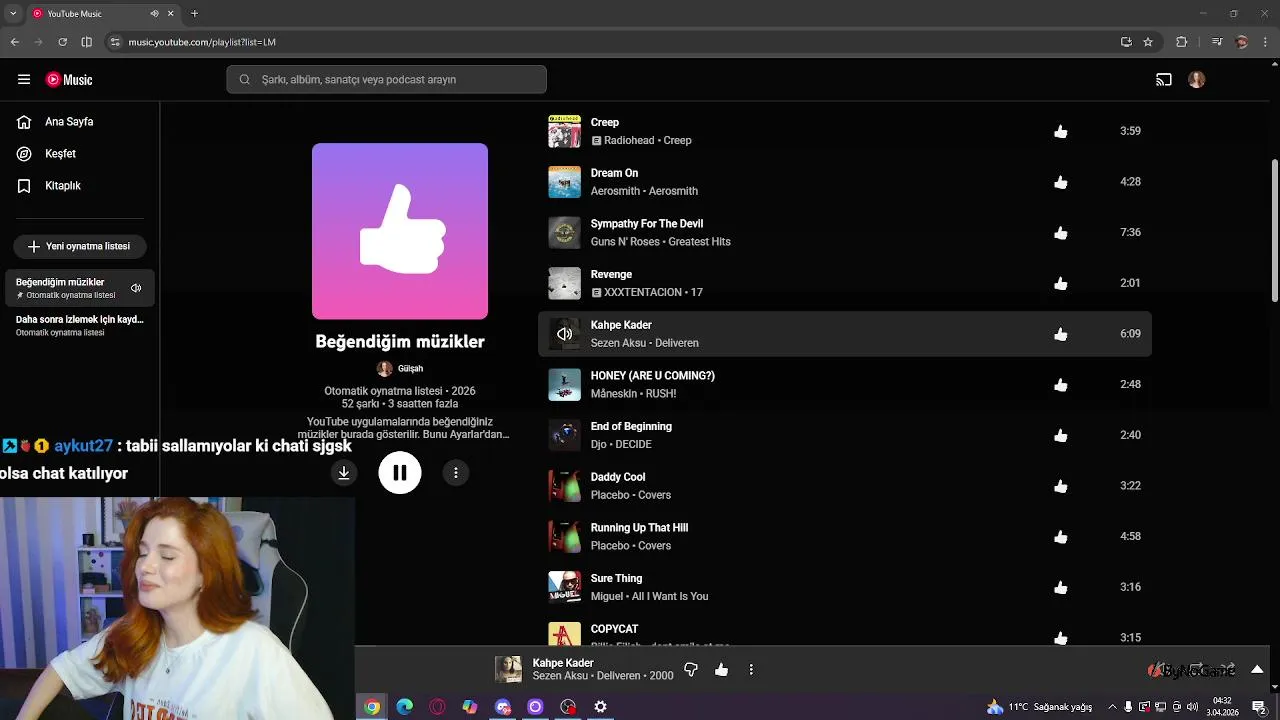Click the YouTube Music logo
Viewport: 1280px width, 720px height.
click(69, 80)
